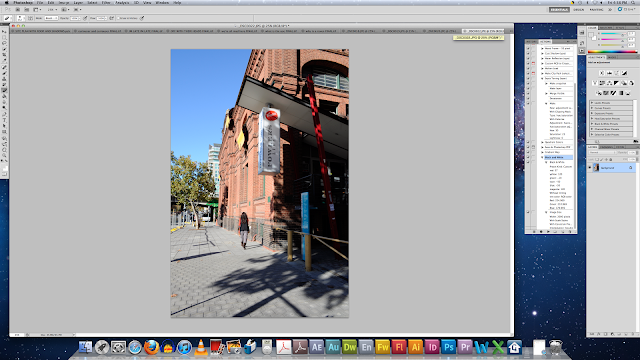Select the Type tool
Viewport: 640px width, 360px height.
point(4,120)
